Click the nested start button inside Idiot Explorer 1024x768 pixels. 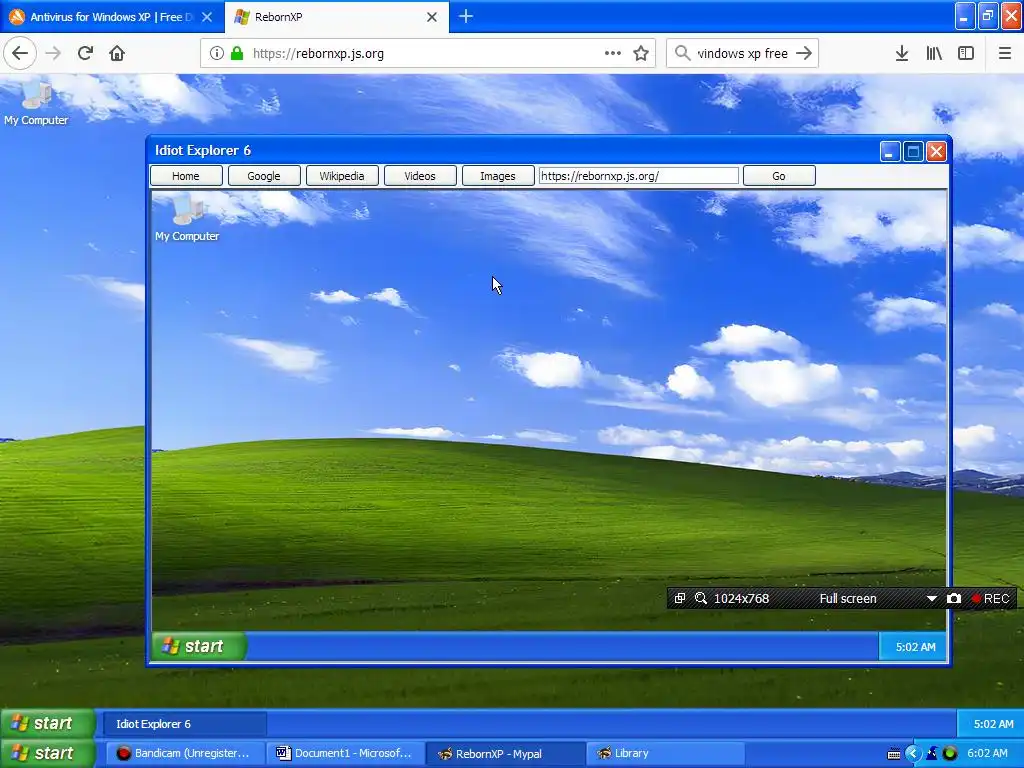(x=199, y=647)
